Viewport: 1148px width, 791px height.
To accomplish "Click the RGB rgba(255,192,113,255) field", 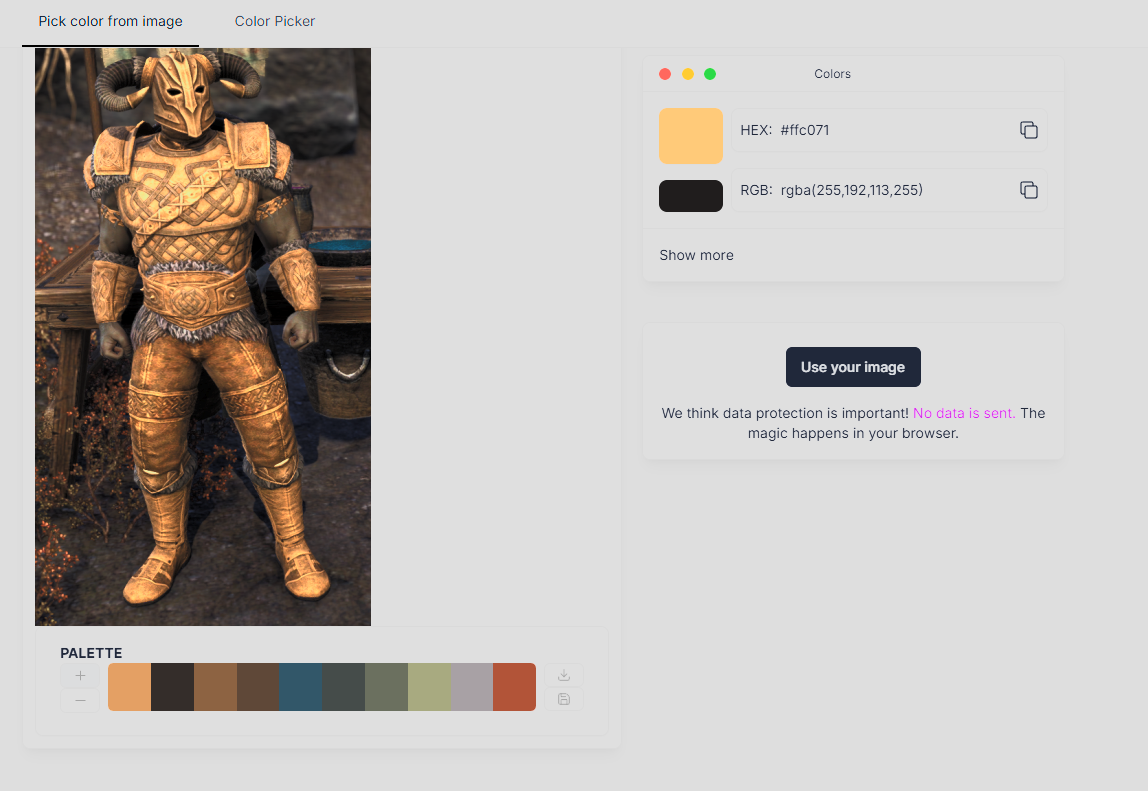I will [x=889, y=190].
